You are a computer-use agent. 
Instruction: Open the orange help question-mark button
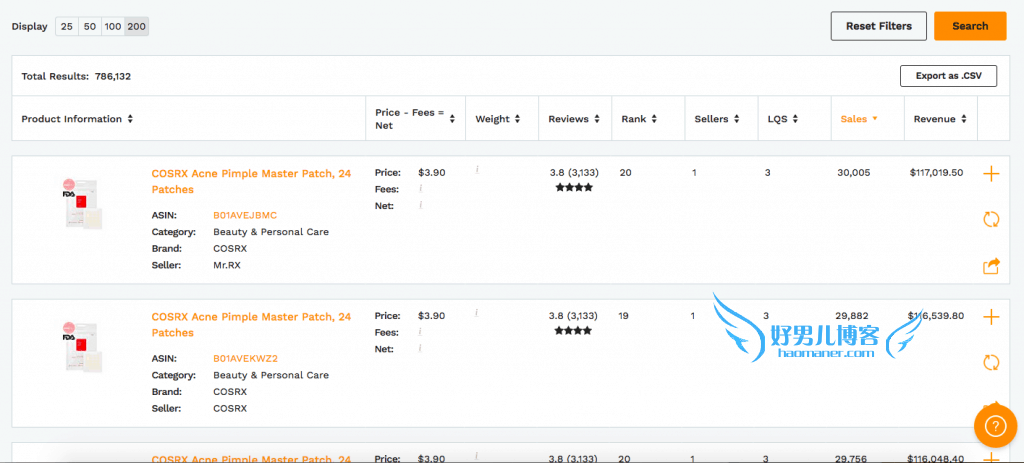[995, 426]
